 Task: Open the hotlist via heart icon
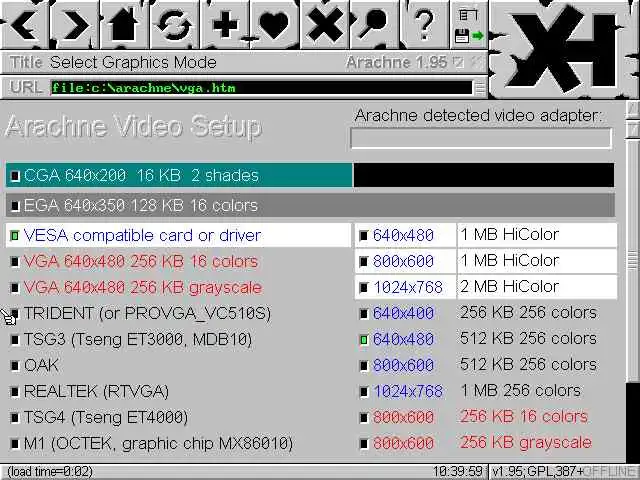(x=275, y=25)
